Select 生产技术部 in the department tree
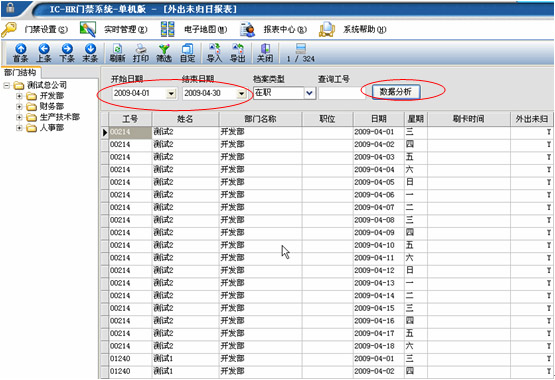The height and width of the screenshot is (380, 555). pos(59,117)
